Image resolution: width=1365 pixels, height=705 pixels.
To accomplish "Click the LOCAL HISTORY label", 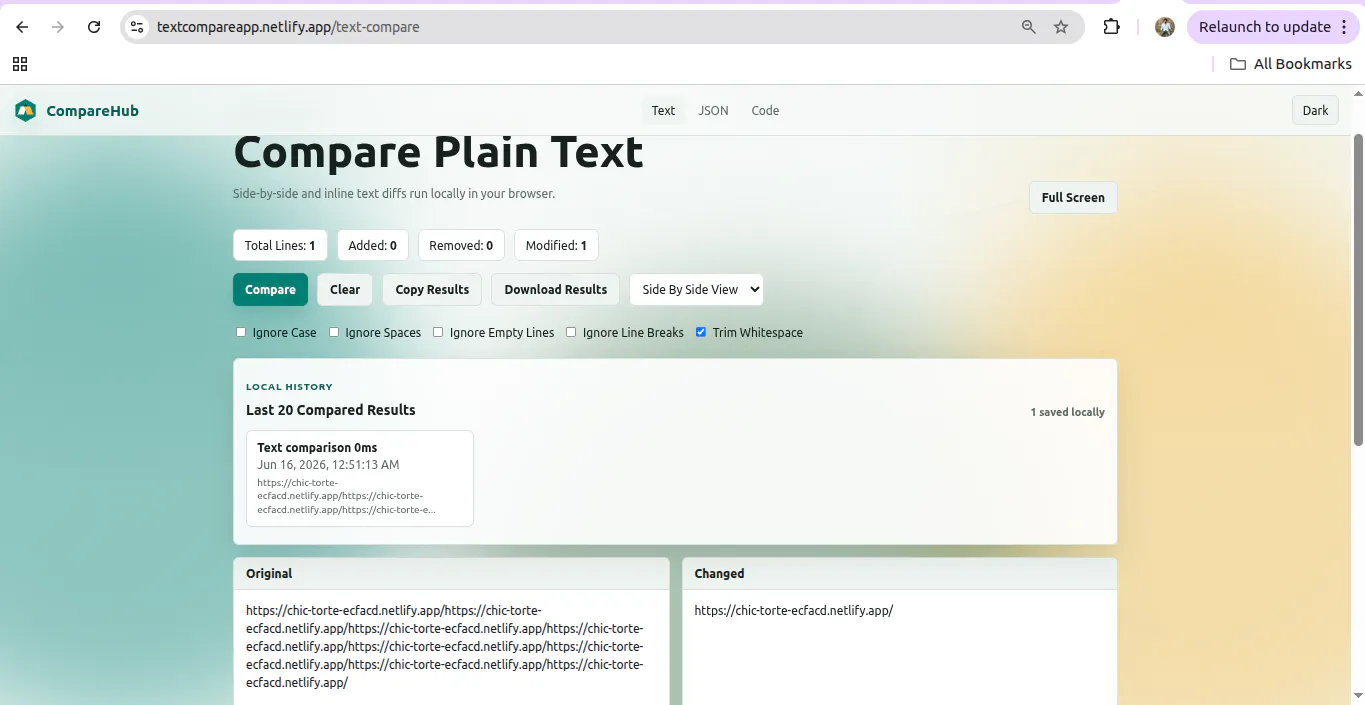I will (289, 387).
